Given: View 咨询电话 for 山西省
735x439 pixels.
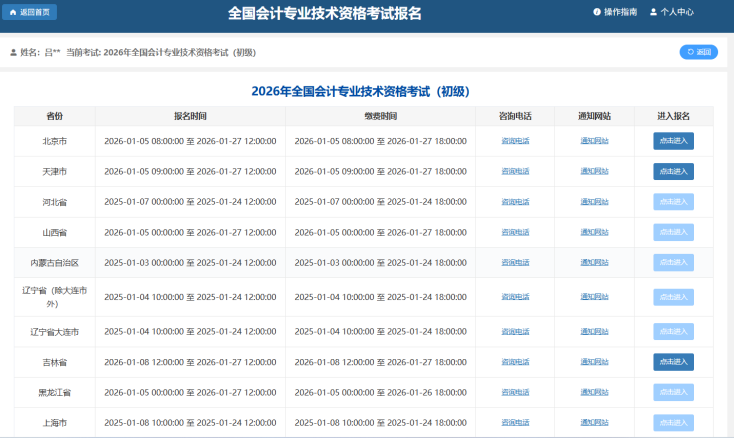Looking at the screenshot, I should [x=515, y=232].
